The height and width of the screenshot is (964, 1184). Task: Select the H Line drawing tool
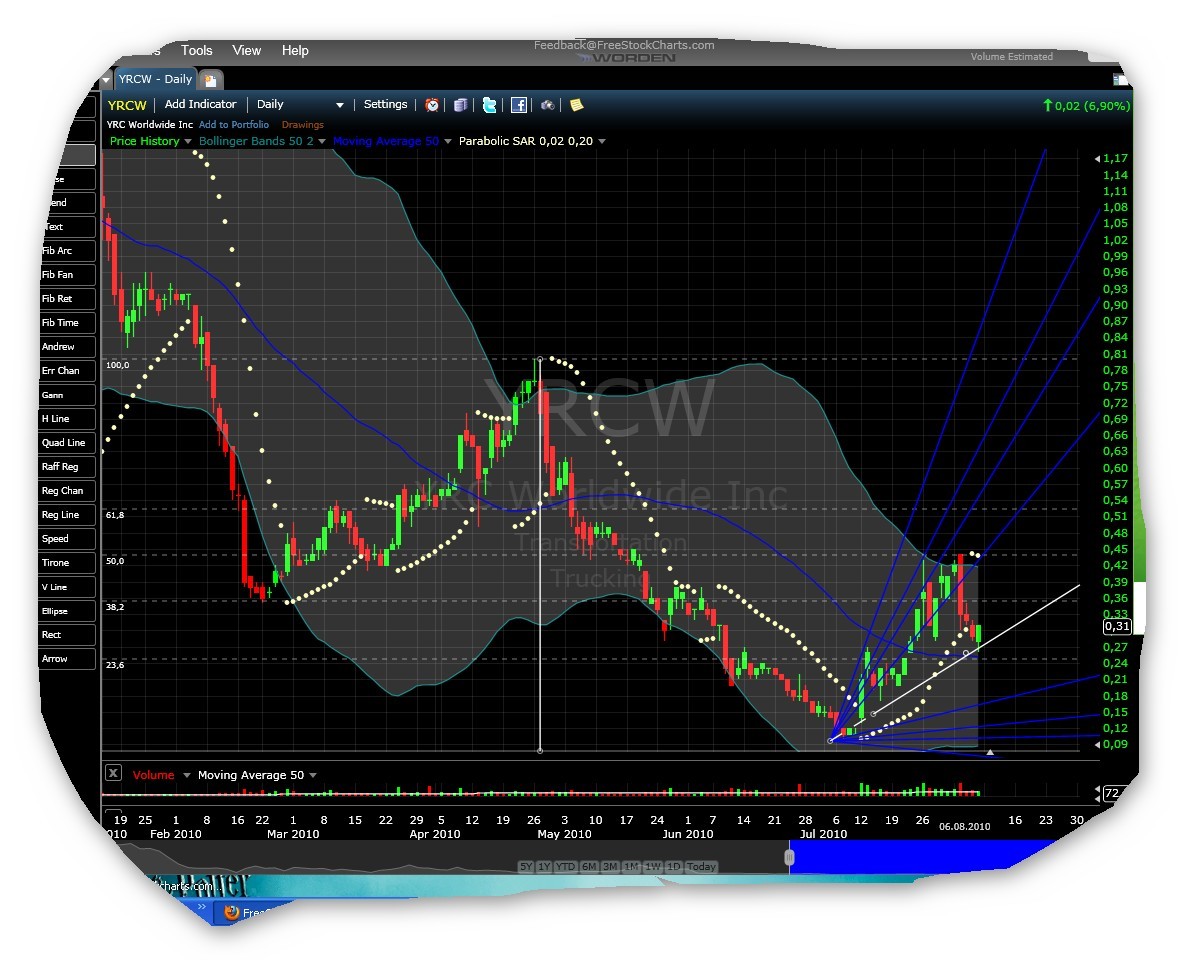click(x=68, y=418)
